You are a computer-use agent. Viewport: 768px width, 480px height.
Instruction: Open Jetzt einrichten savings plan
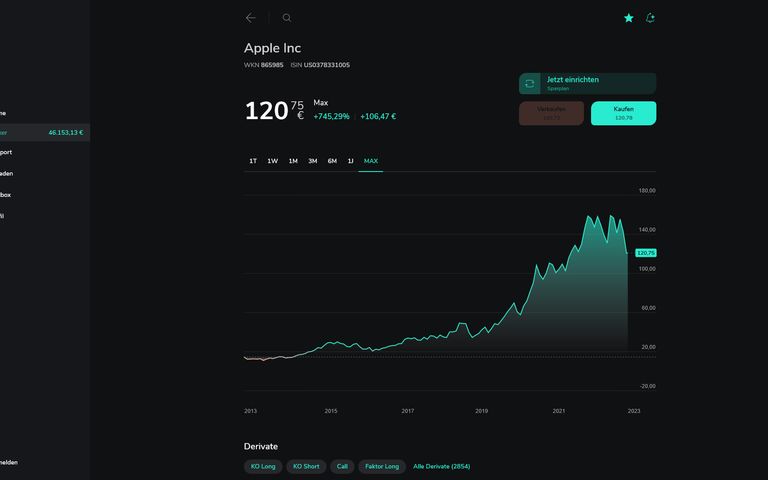click(x=587, y=84)
